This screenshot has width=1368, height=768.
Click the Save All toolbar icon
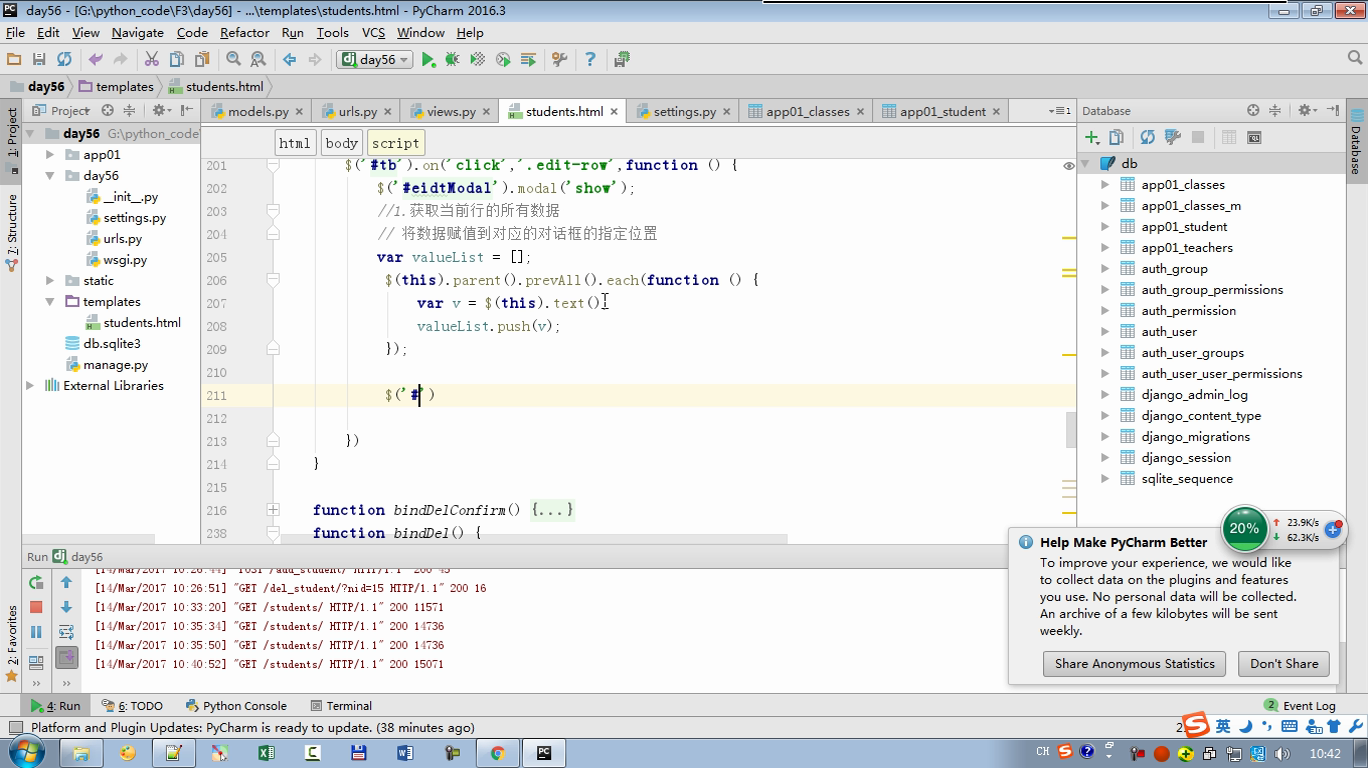pyautogui.click(x=39, y=60)
